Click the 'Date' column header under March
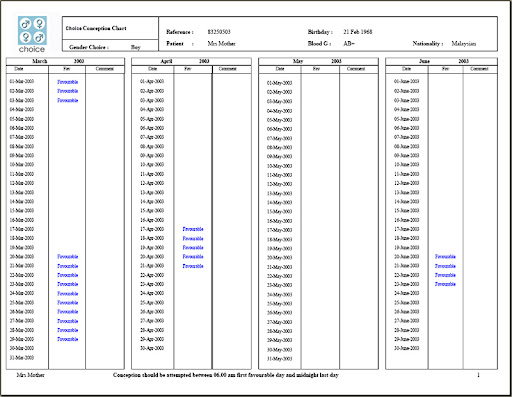Image resolution: width=512 pixels, height=397 pixels. coord(19,69)
